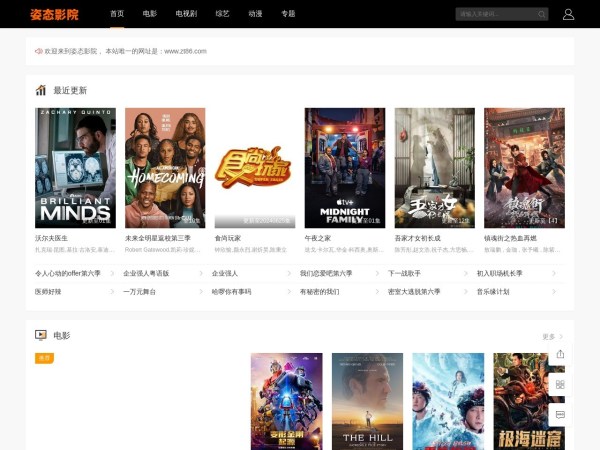Screen dimensions: 600x450
Task: Click the orange recommend tag
Action: [x=44, y=358]
